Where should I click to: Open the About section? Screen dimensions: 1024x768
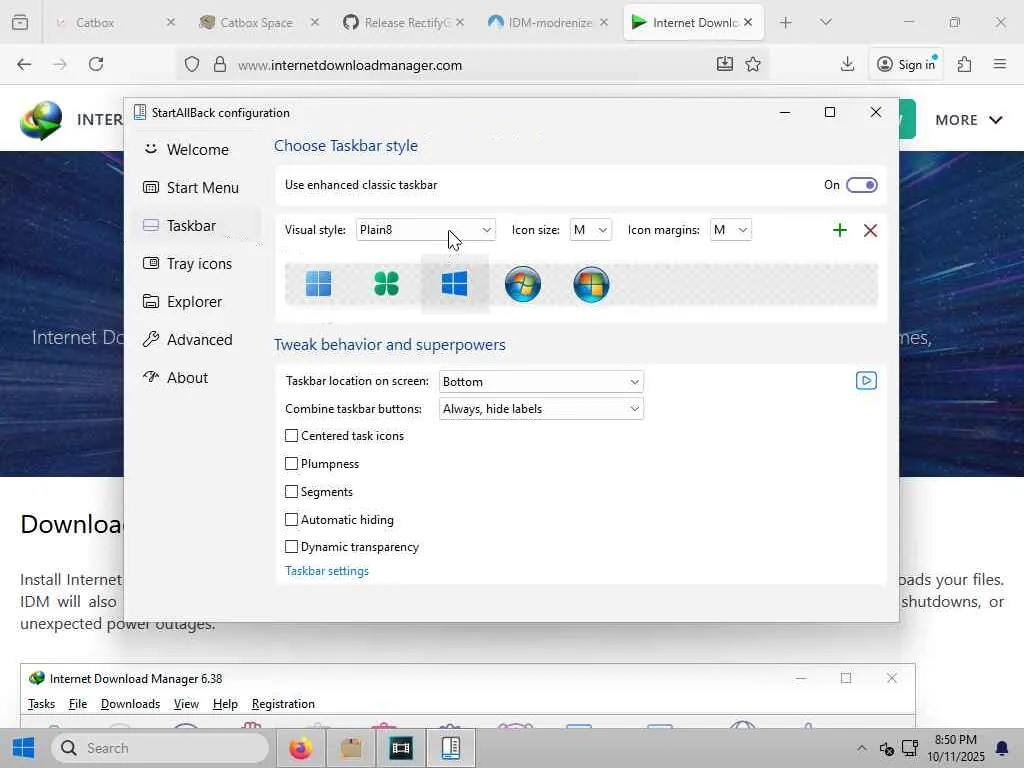pos(195,377)
